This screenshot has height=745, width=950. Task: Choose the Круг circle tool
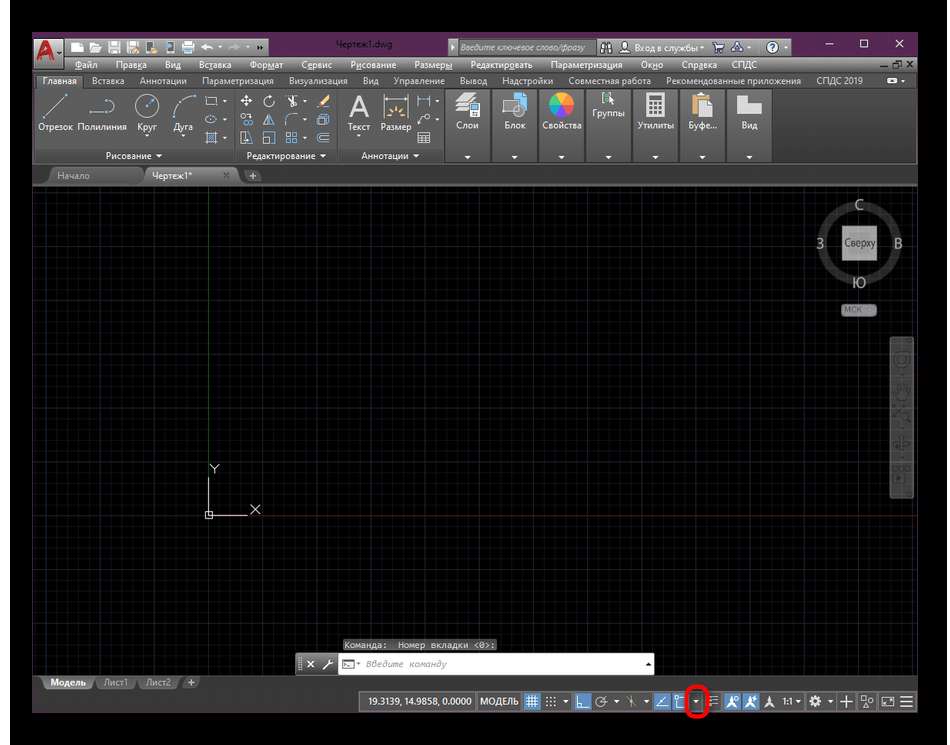coord(147,108)
